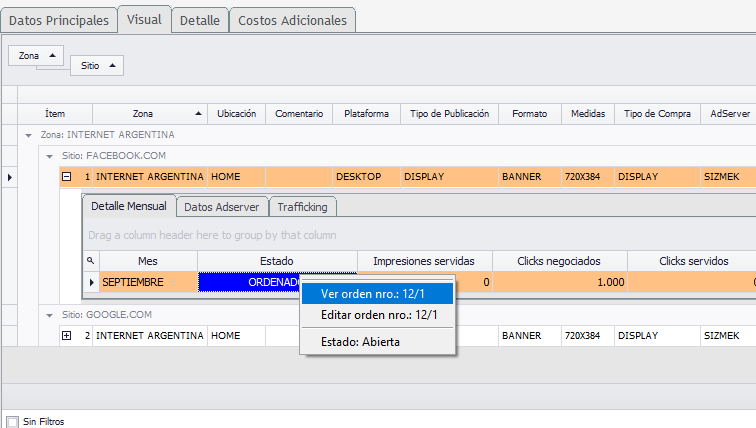Collapse the Zona: INTERNET ARGENTINA group
756x428 pixels.
29,134
